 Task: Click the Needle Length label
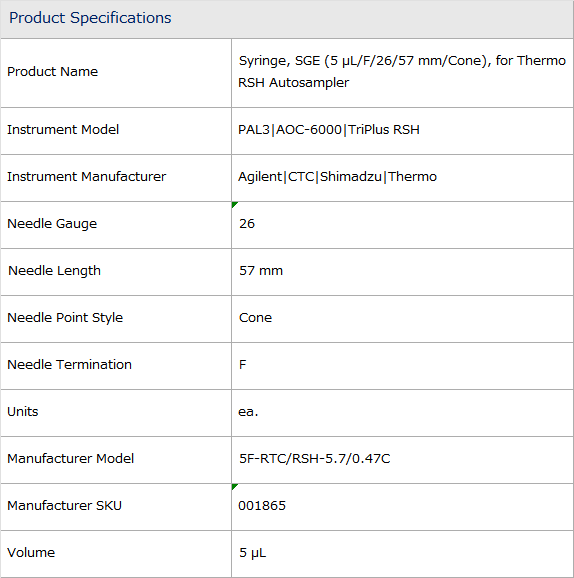(x=54, y=271)
